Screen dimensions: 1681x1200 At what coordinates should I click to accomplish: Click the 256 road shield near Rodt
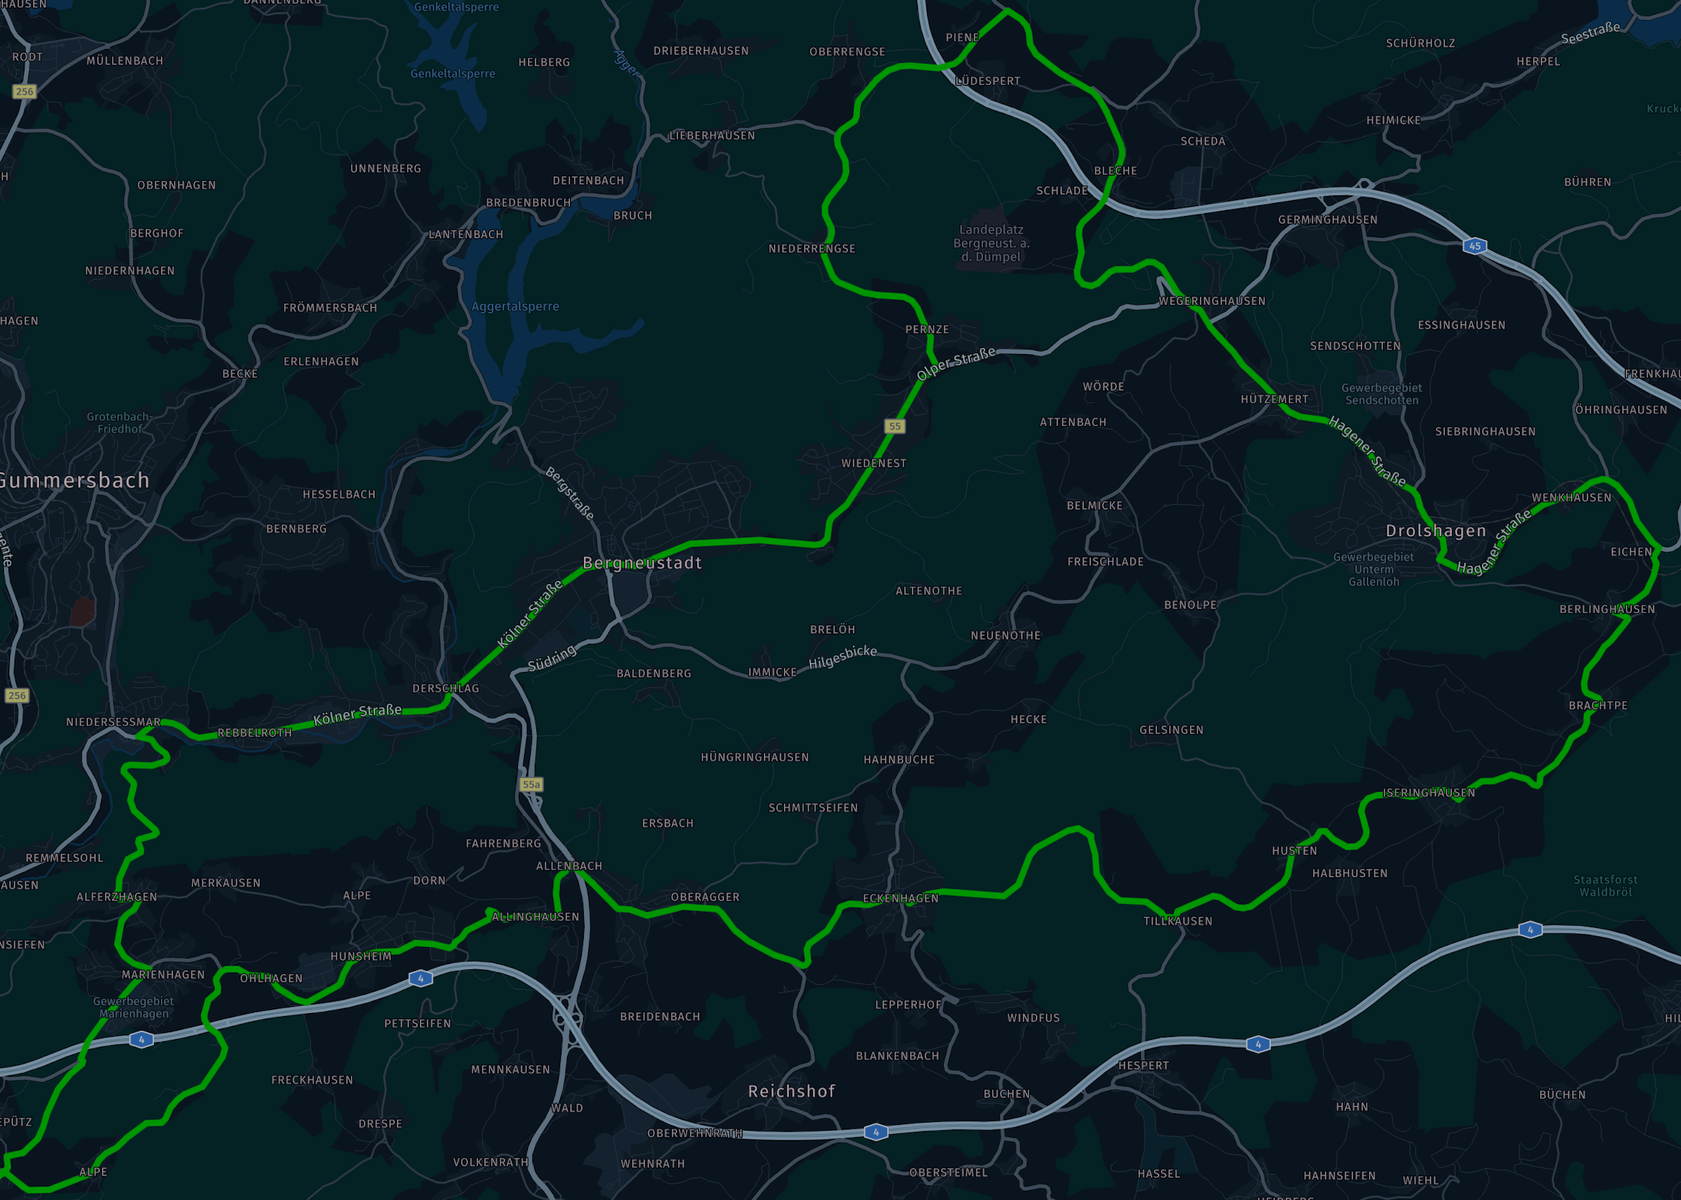pyautogui.click(x=24, y=91)
